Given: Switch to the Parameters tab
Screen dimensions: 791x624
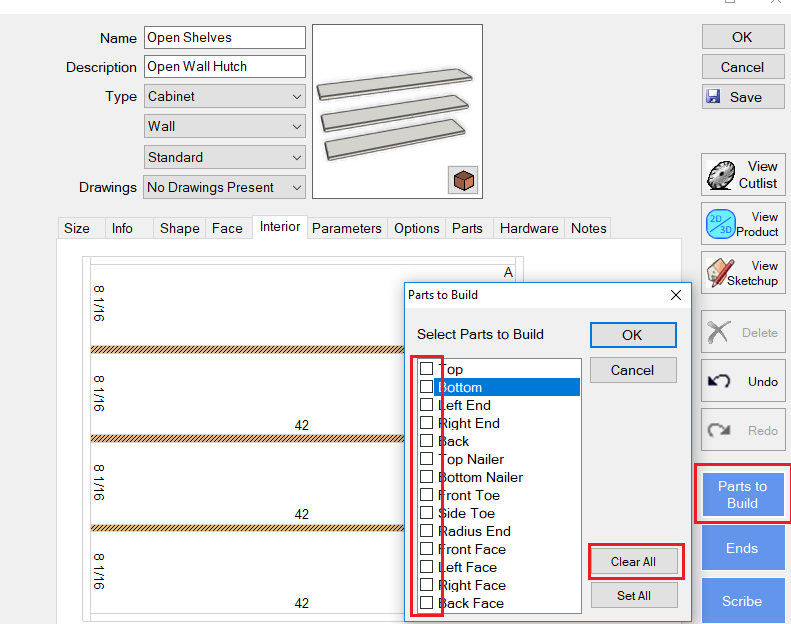Looking at the screenshot, I should [346, 228].
